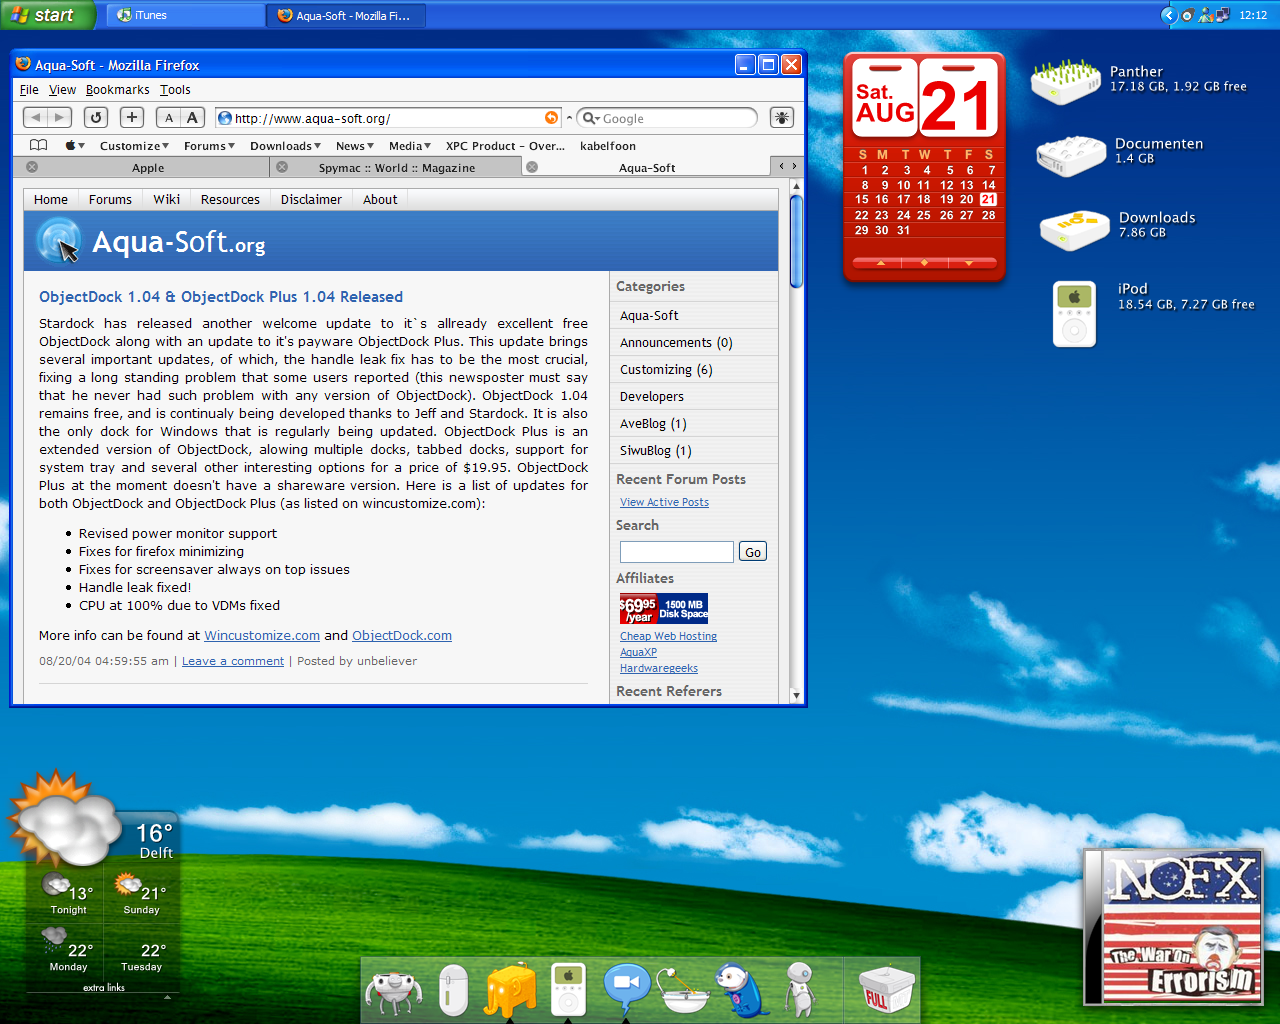Close the Spymac World Magazine tab

tap(282, 167)
